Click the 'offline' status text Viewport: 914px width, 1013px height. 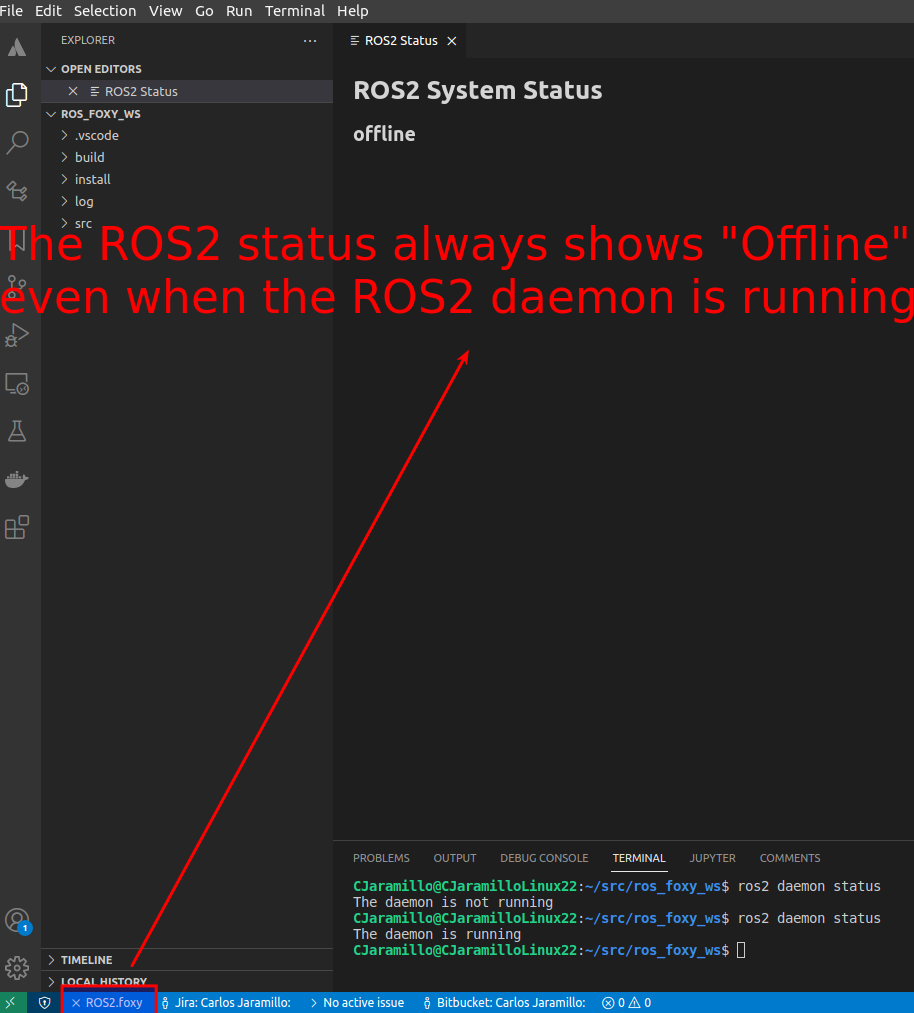coord(384,134)
